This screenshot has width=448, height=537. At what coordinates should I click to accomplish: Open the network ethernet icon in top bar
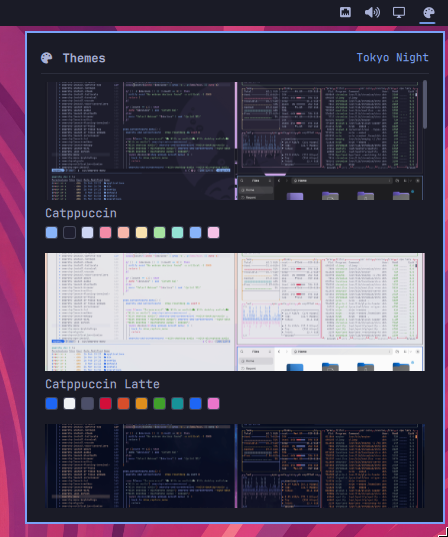pos(345,13)
